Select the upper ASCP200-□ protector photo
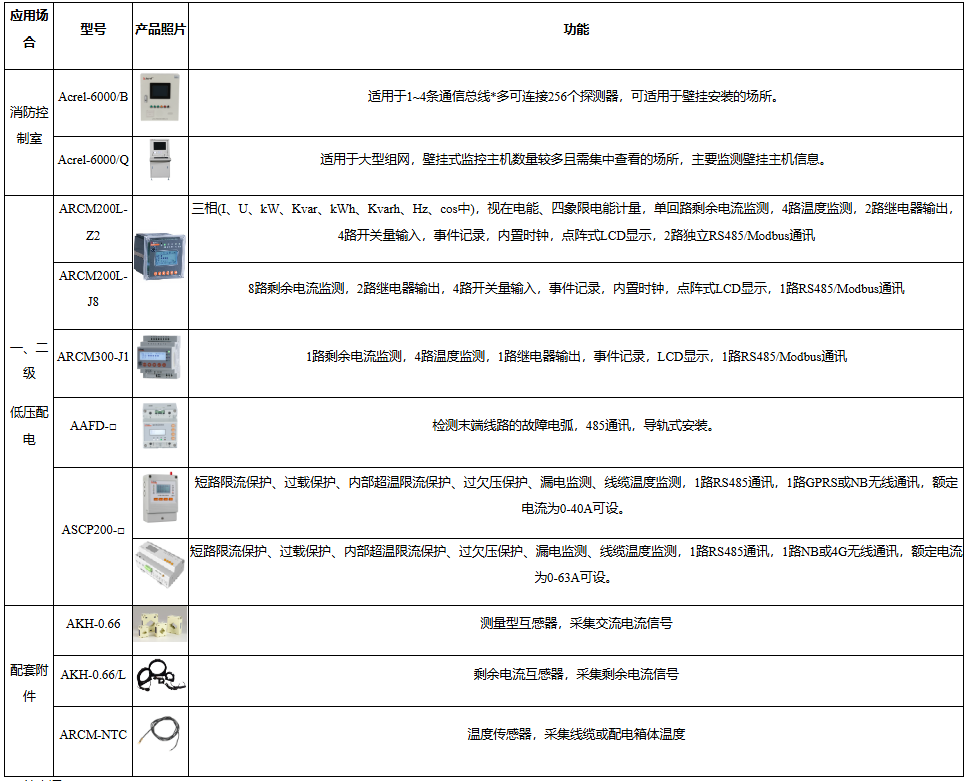The image size is (969, 781). click(x=160, y=498)
